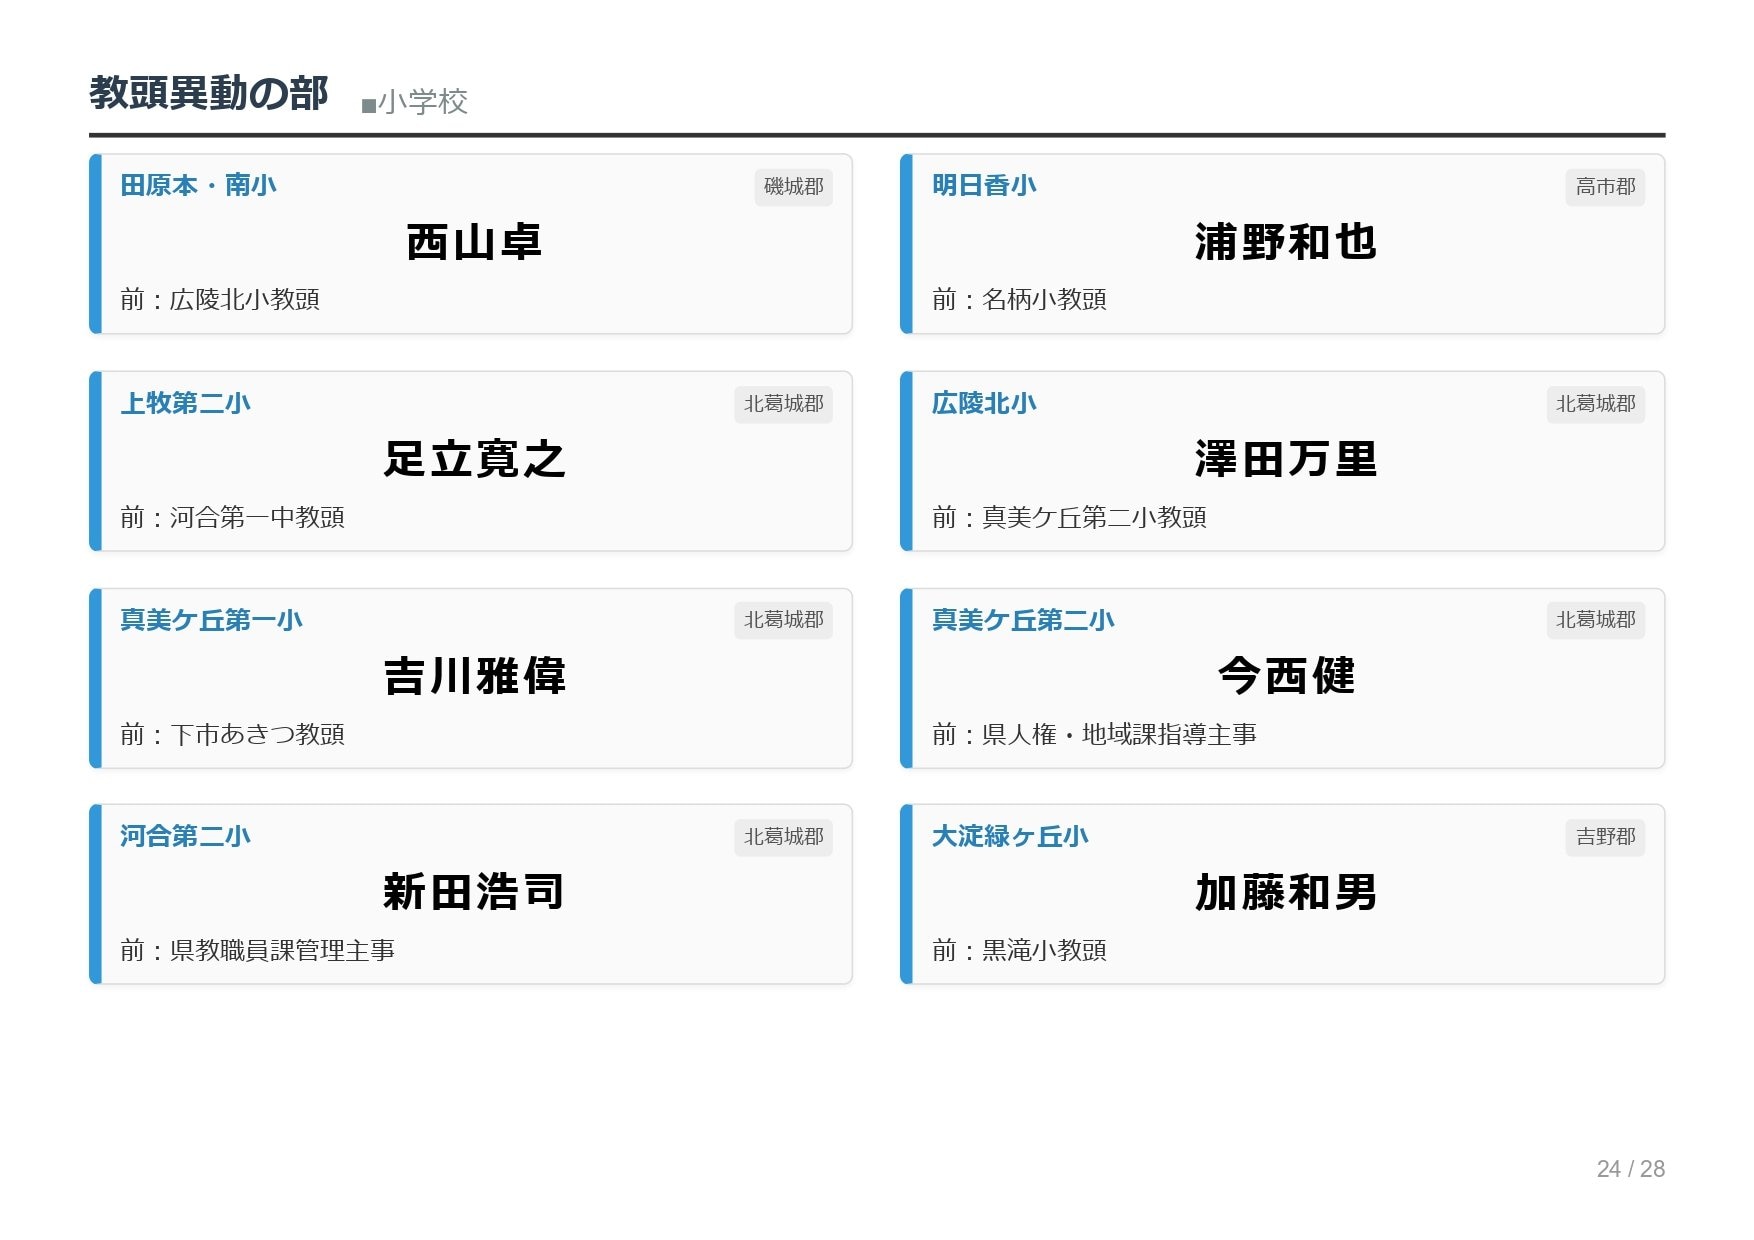The width and height of the screenshot is (1754, 1240).
Task: Select the name 西山卓
Action: coord(474,243)
